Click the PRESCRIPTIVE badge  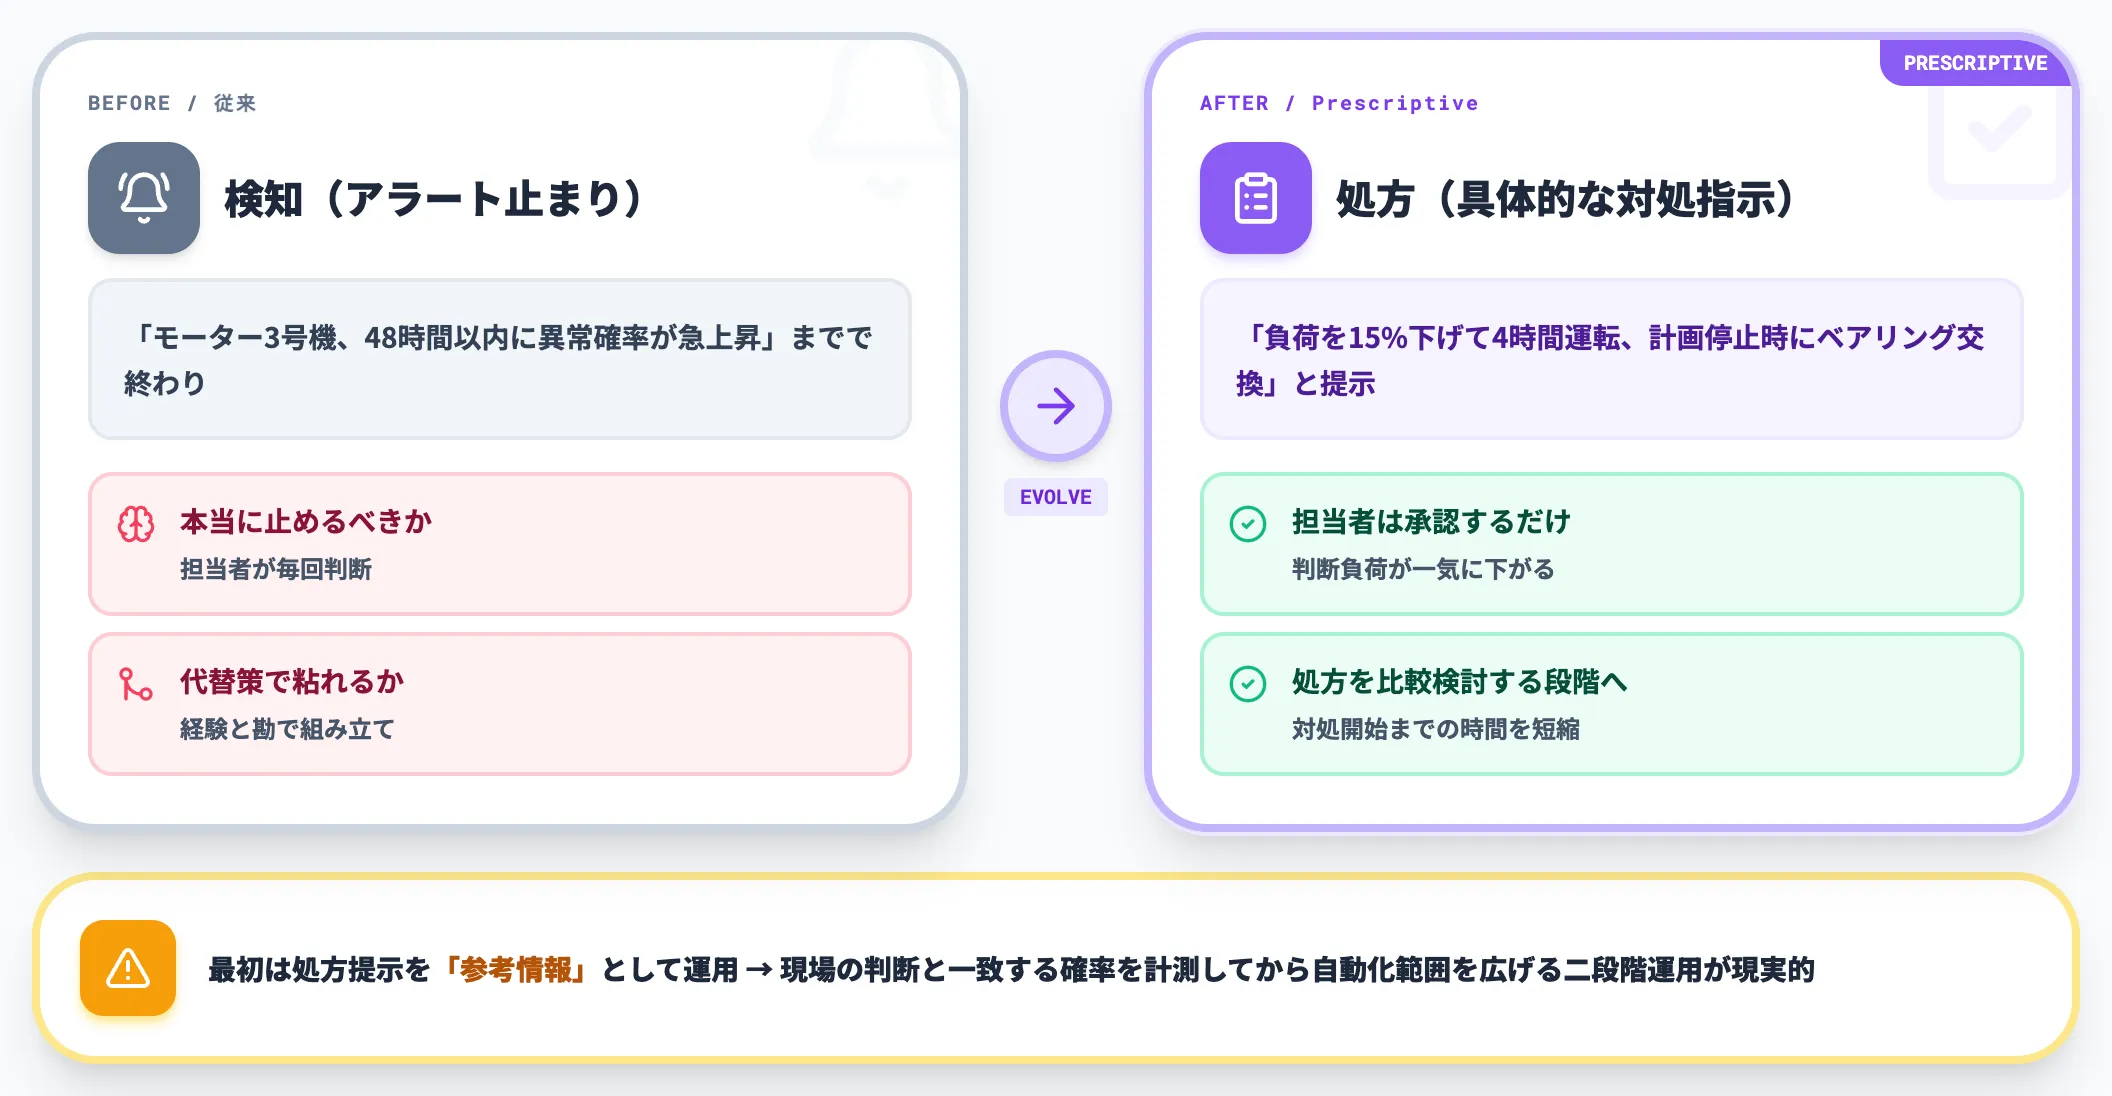pos(1975,63)
